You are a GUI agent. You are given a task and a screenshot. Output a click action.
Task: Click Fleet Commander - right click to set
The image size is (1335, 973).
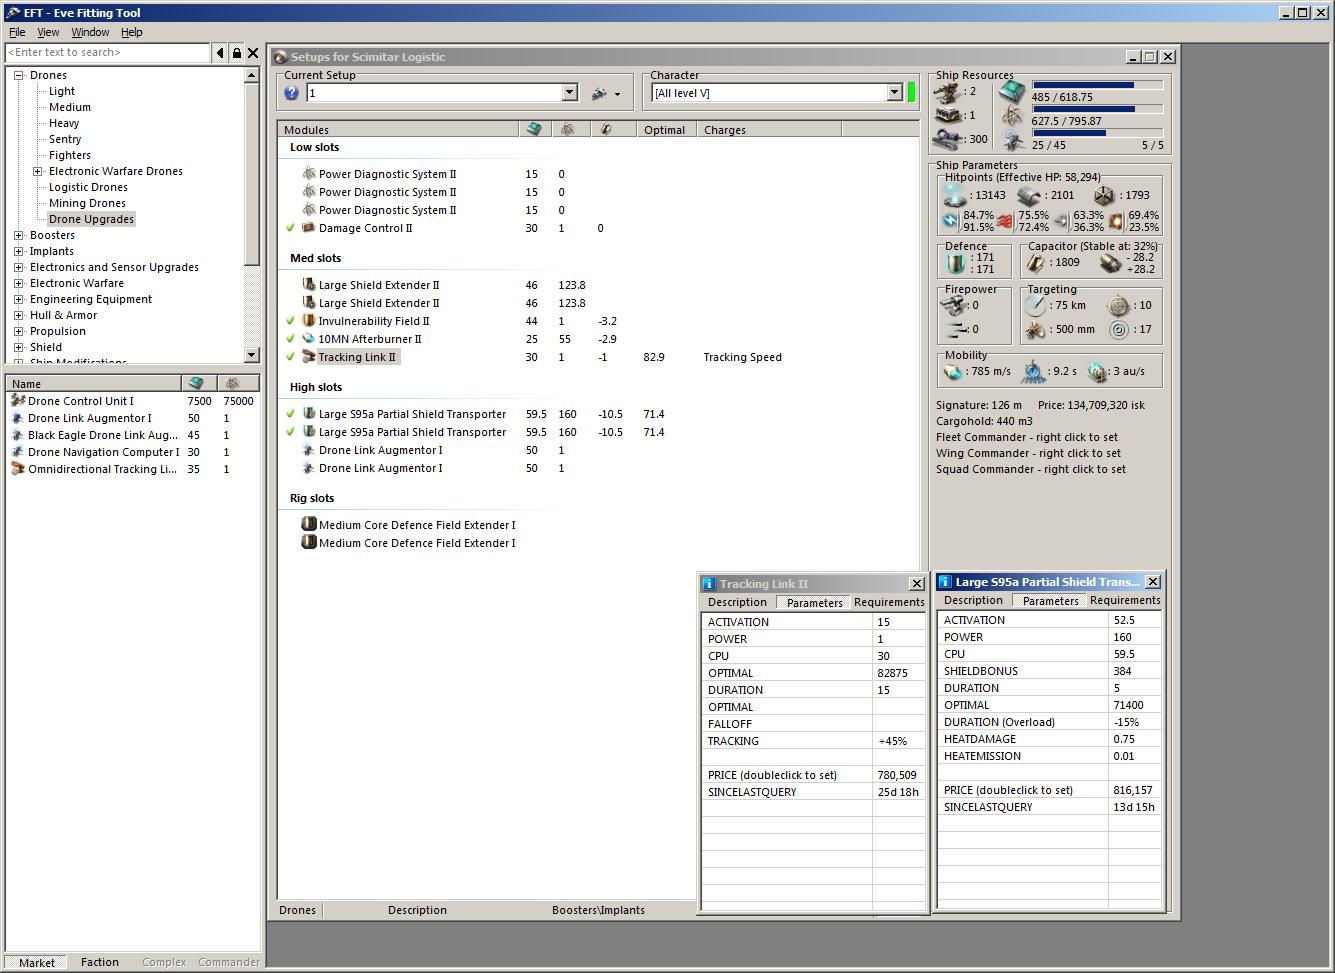click(x=1026, y=437)
